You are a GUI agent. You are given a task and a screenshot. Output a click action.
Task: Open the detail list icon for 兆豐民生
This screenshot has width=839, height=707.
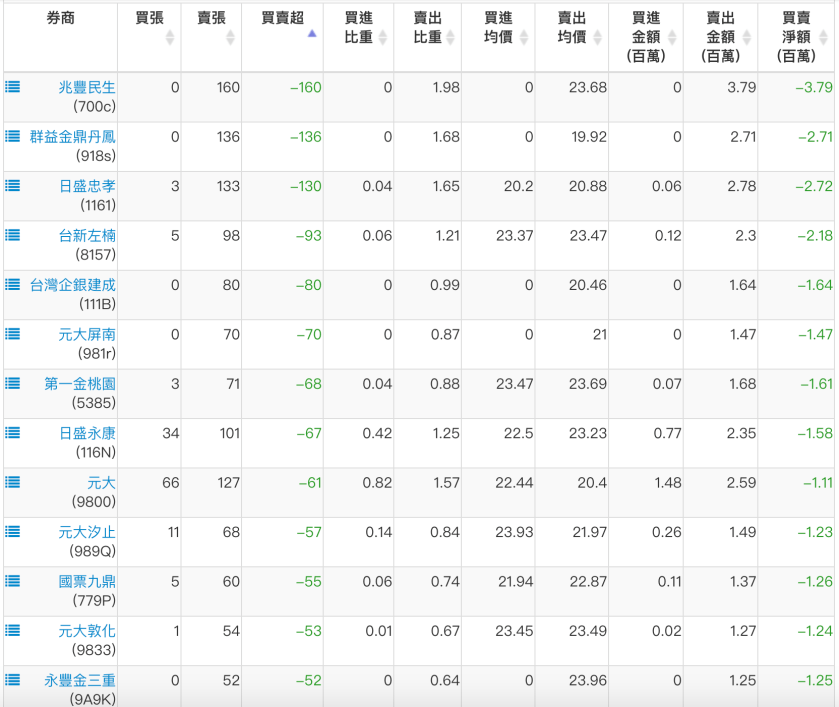pyautogui.click(x=12, y=87)
